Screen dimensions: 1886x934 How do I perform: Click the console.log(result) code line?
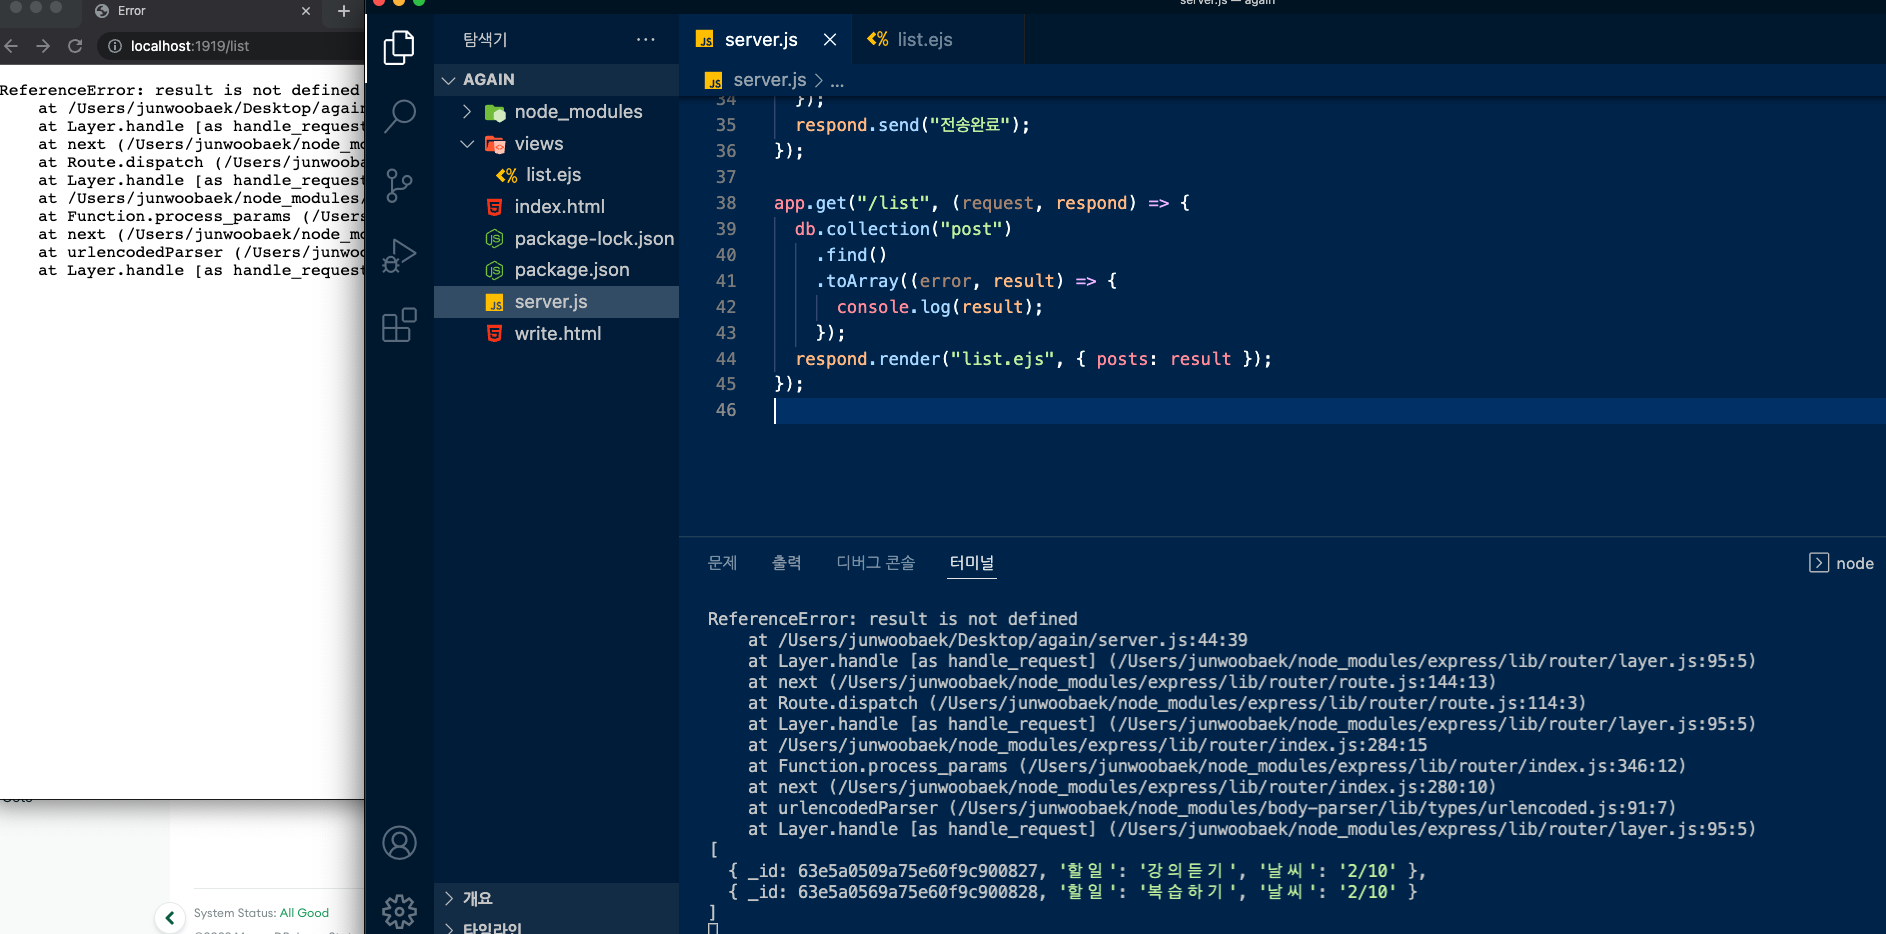[x=939, y=307]
